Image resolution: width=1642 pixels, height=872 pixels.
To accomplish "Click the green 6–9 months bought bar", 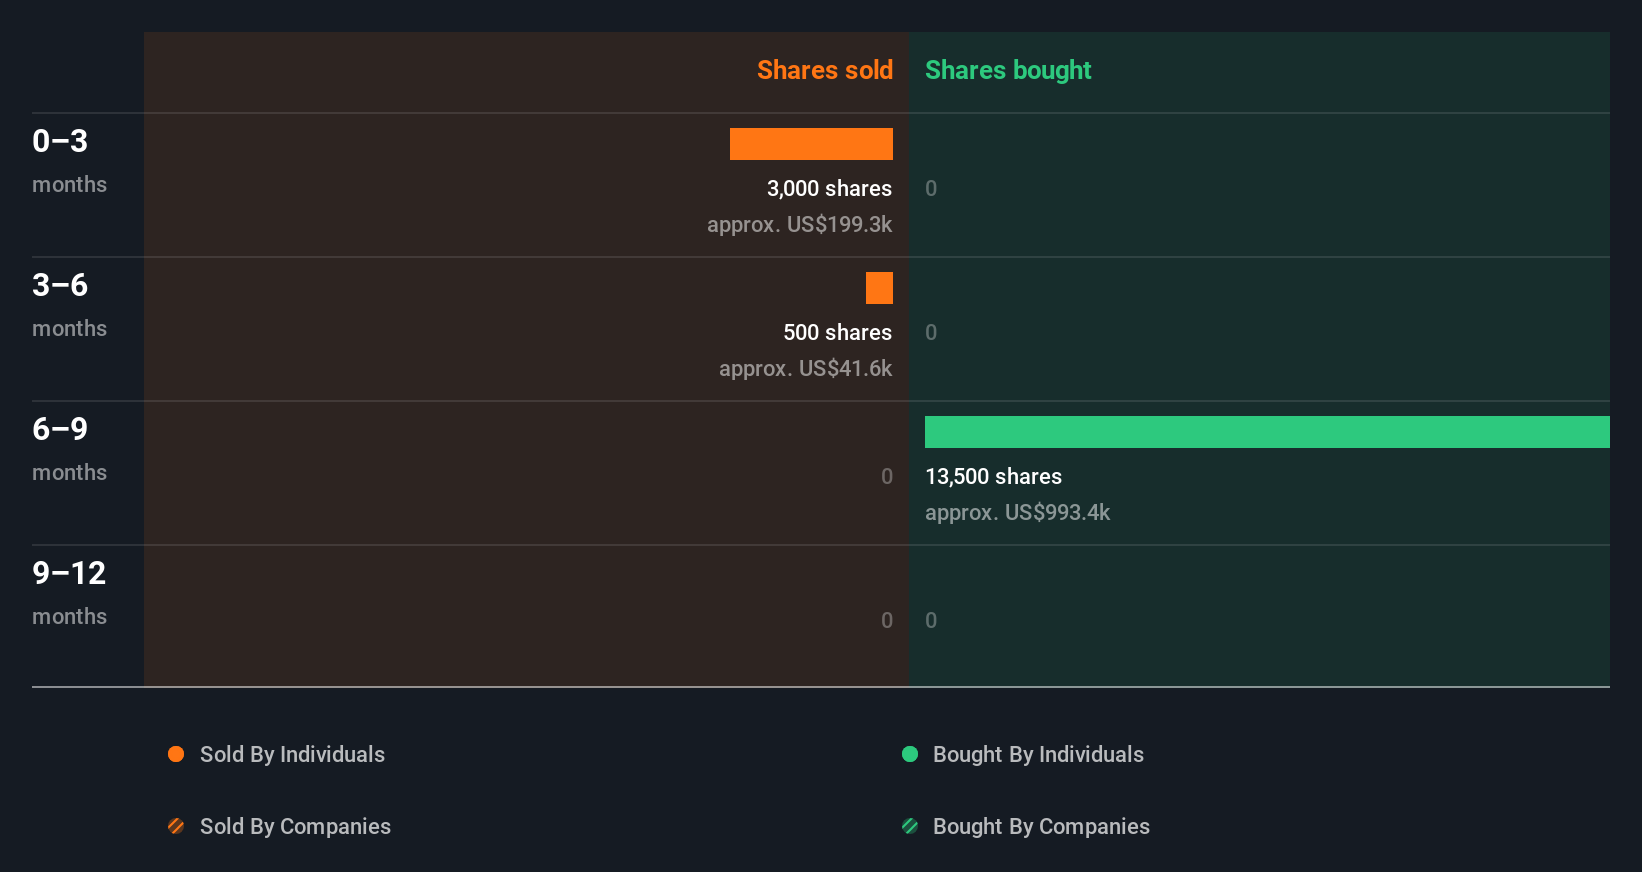I will tap(1267, 432).
